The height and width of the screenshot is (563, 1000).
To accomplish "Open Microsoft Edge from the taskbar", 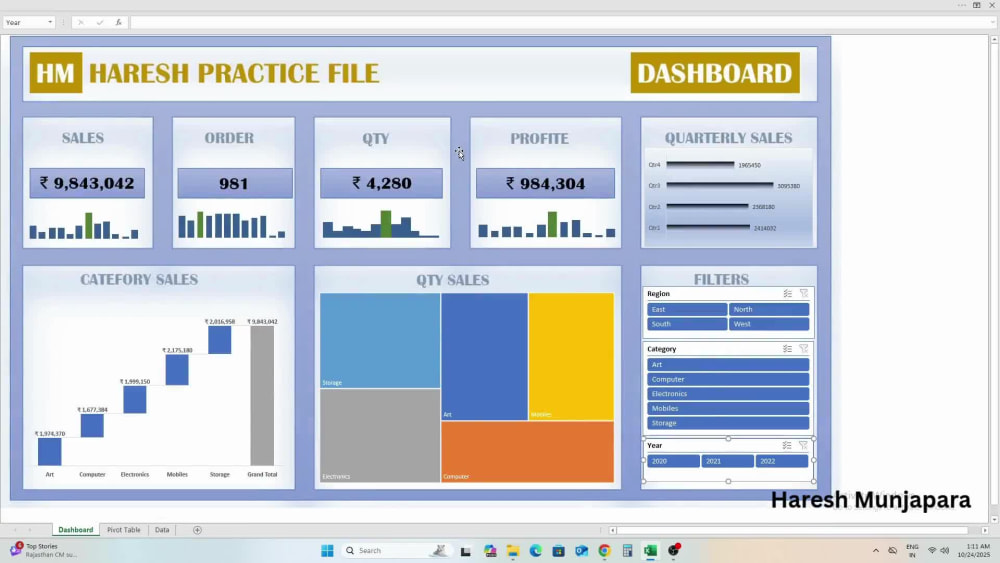I will point(536,551).
